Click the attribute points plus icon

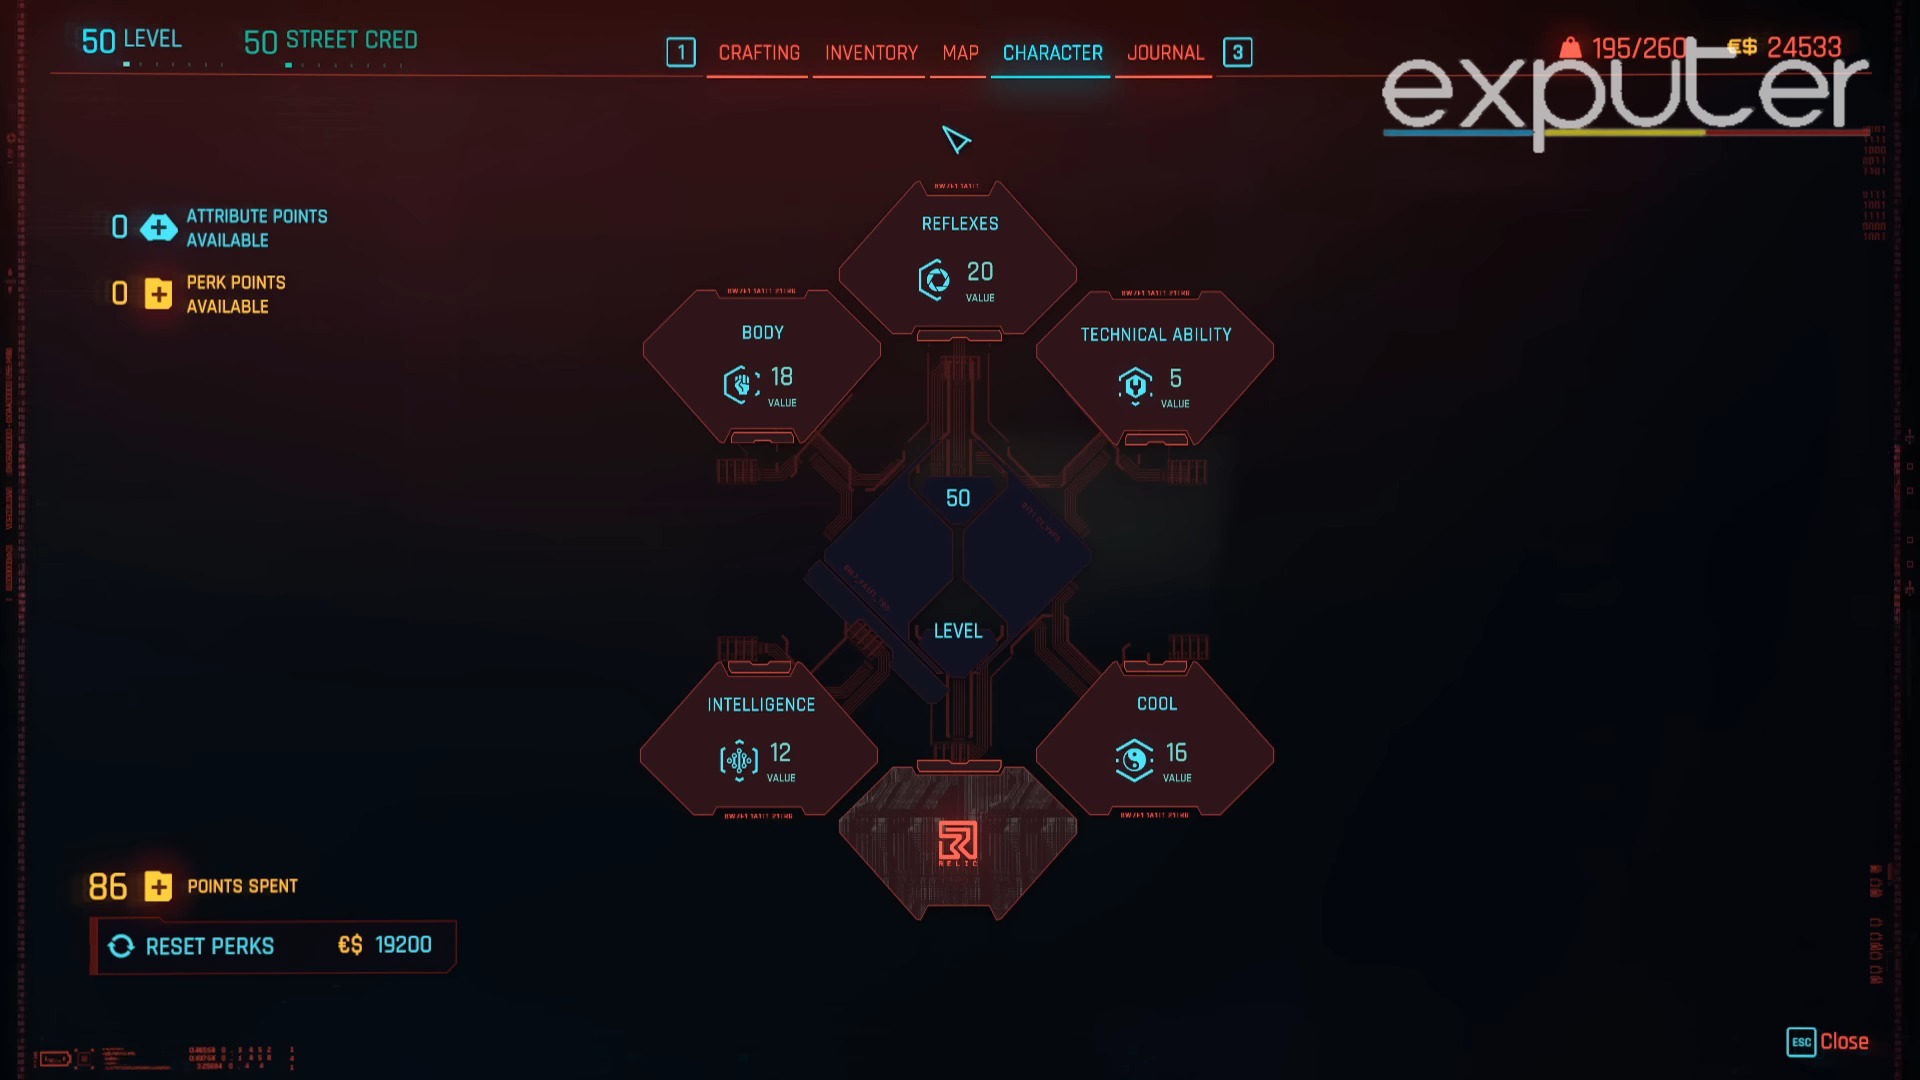point(157,227)
